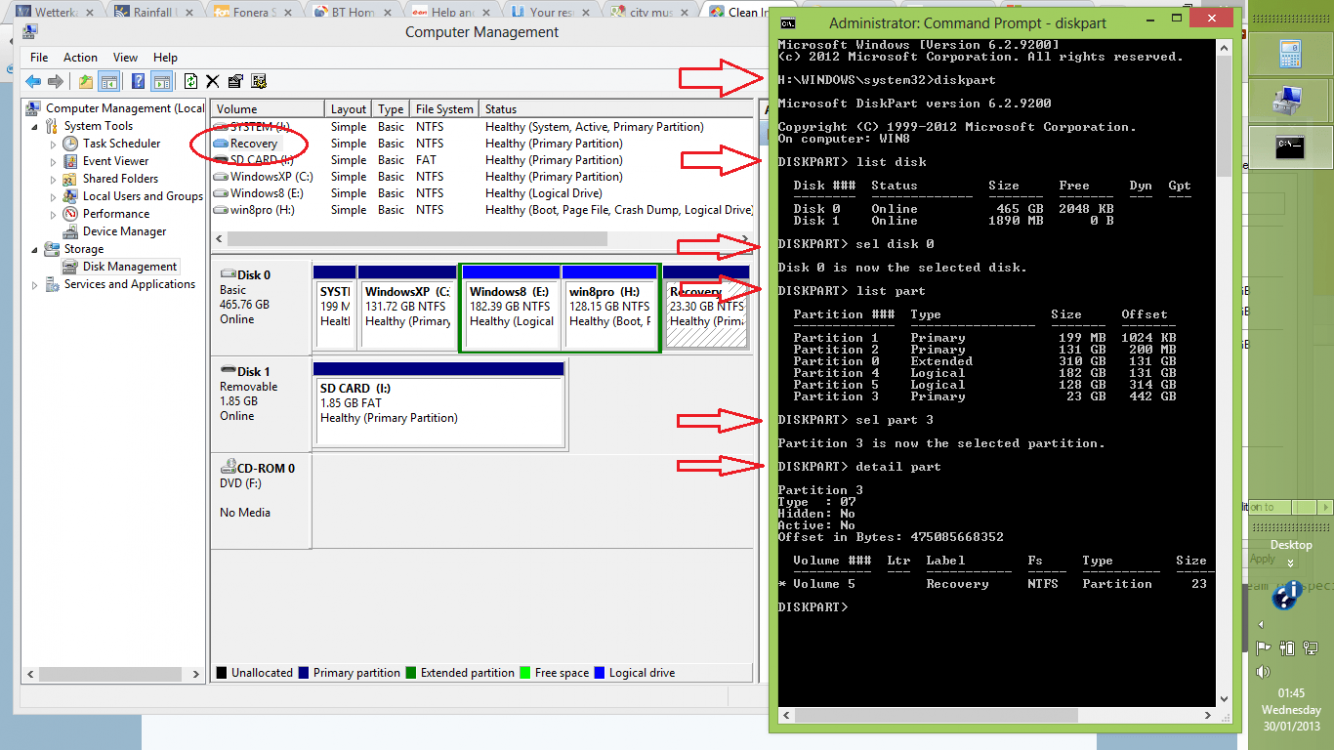1334x750 pixels.
Task: Expand the Task Scheduler node
Action: click(x=53, y=144)
